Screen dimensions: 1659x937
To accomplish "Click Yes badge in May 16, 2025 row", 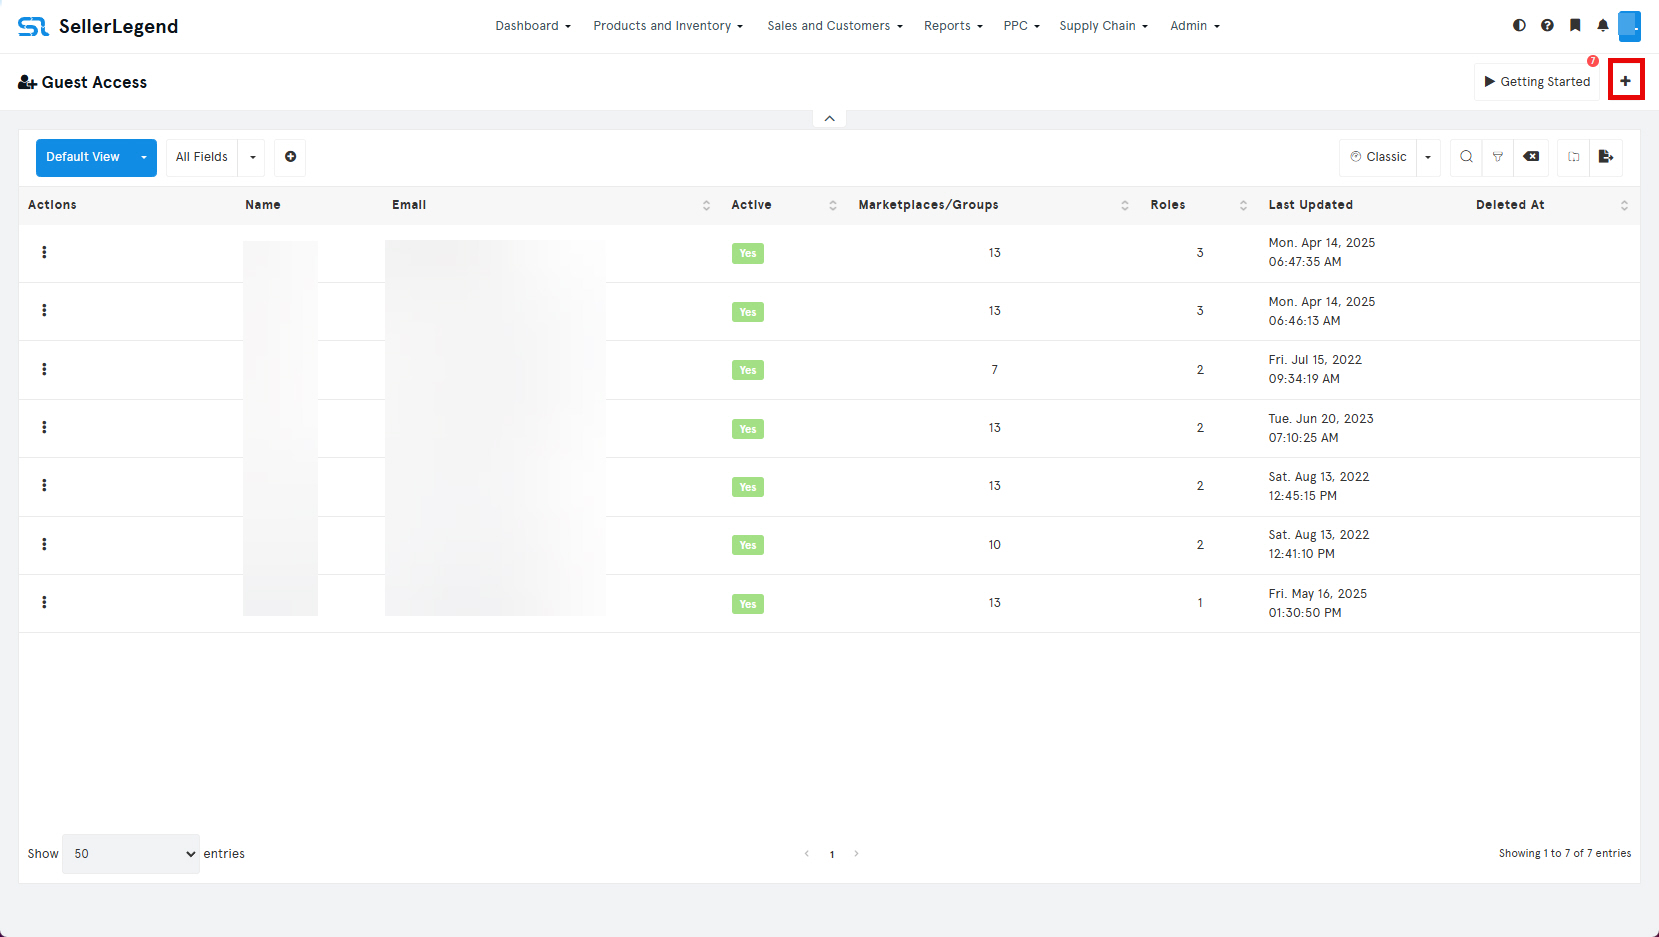I will click(x=748, y=604).
